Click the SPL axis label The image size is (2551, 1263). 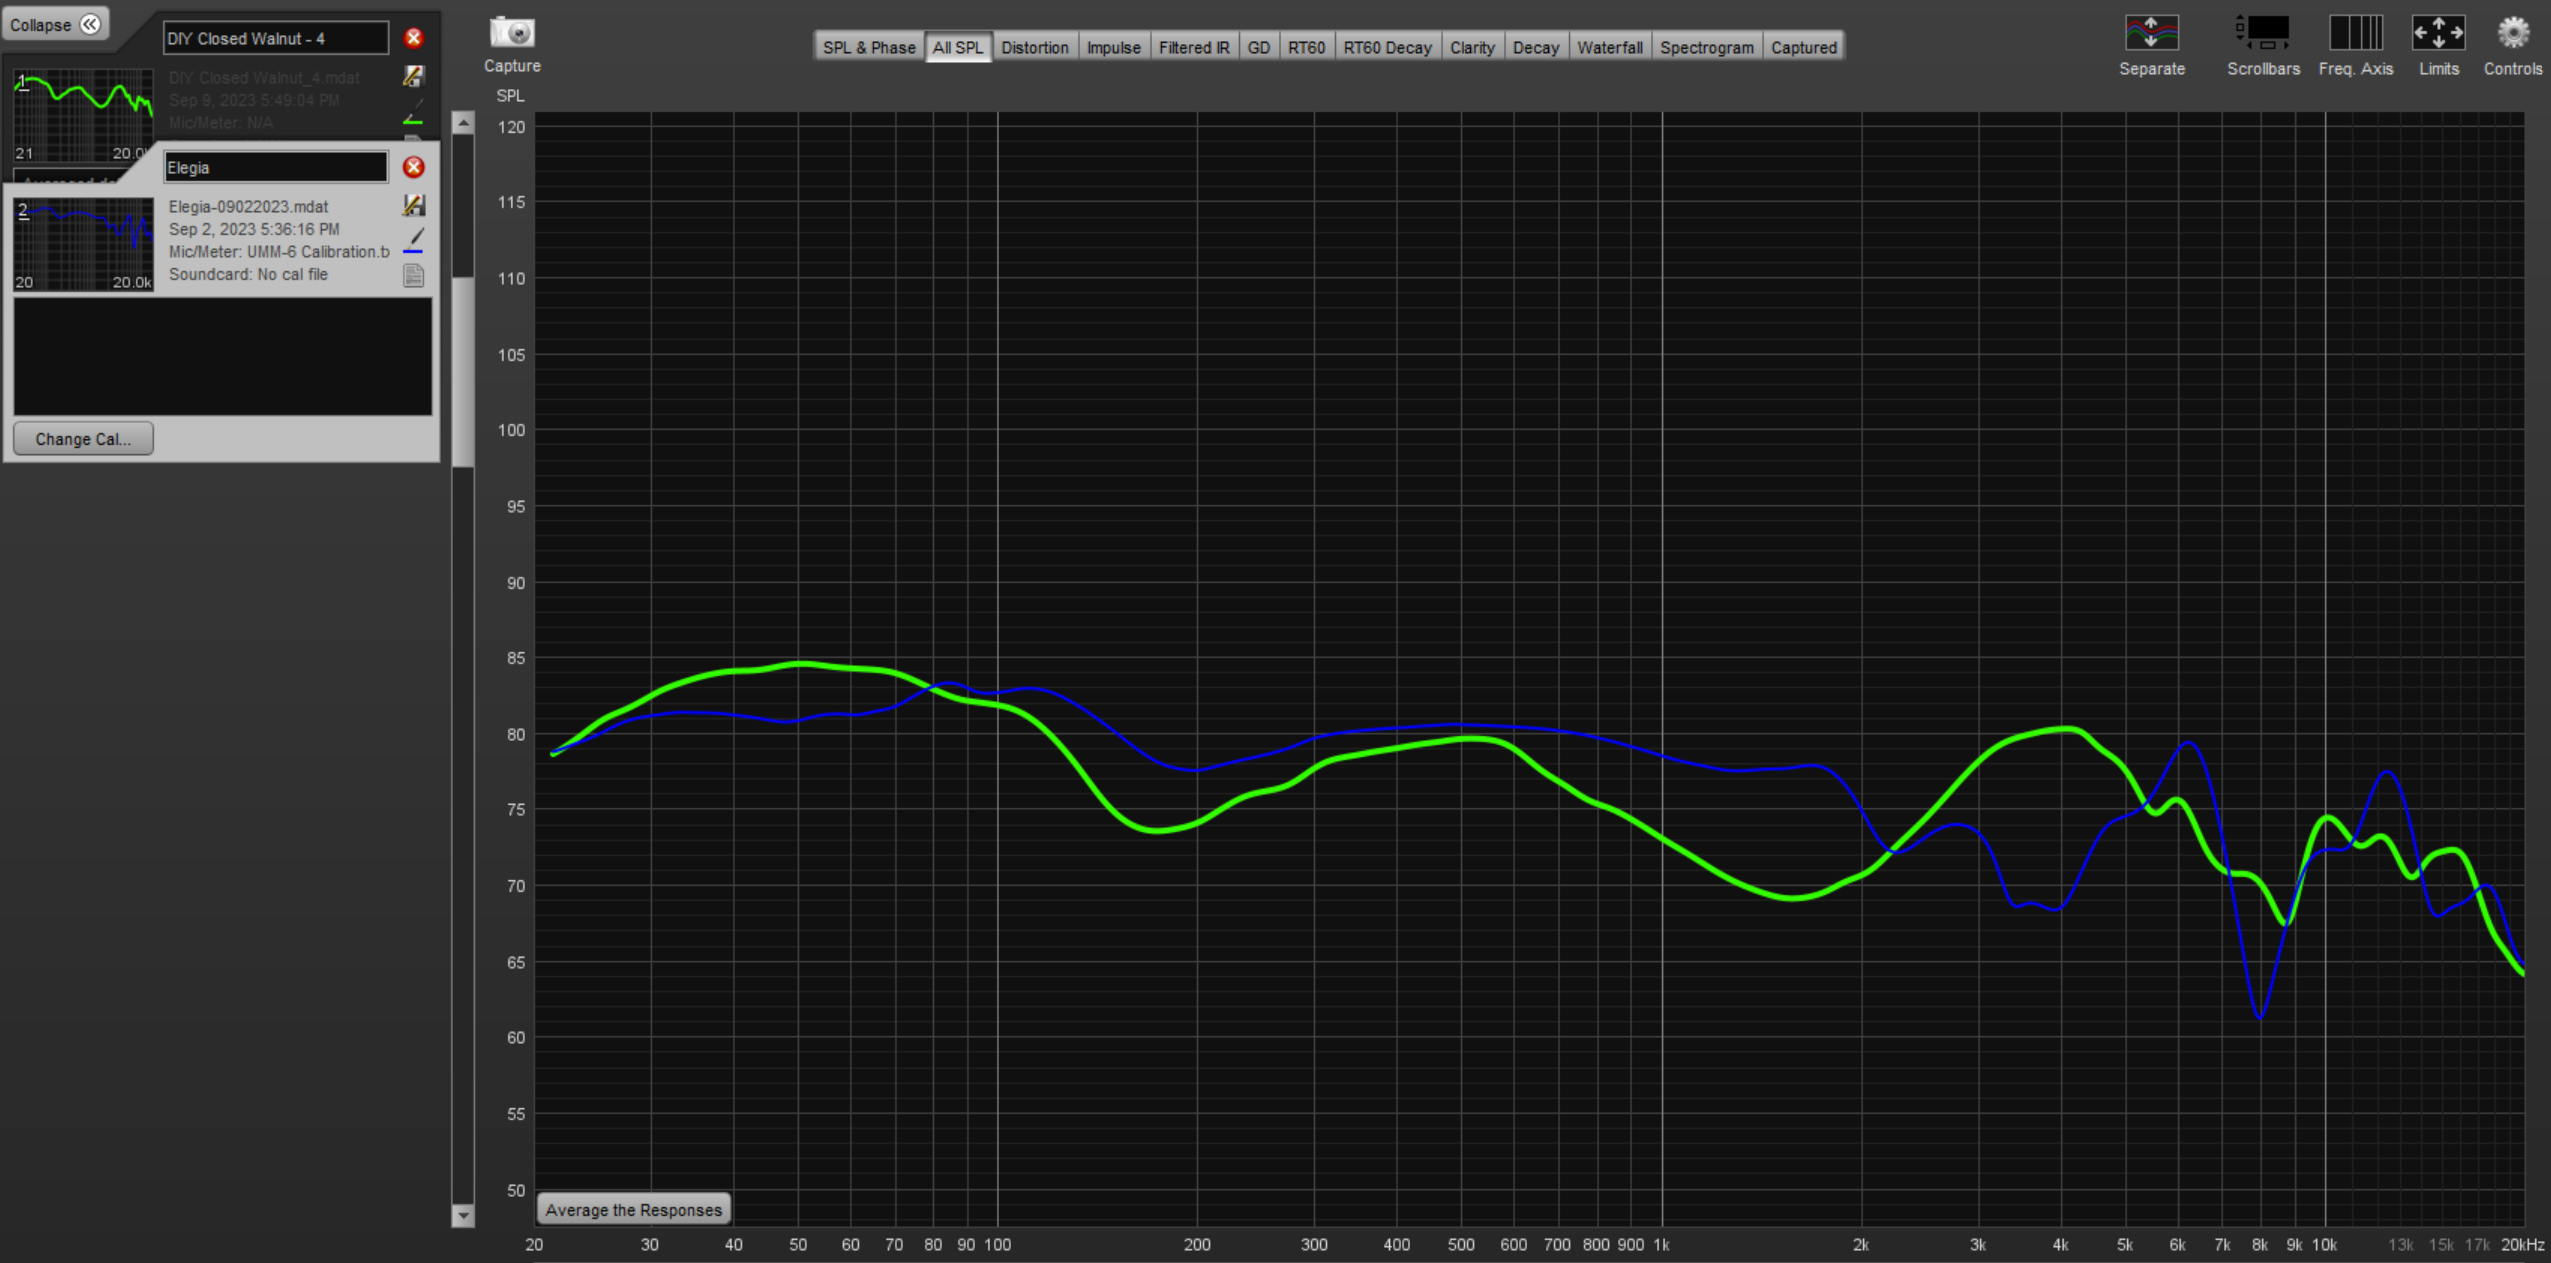click(510, 96)
